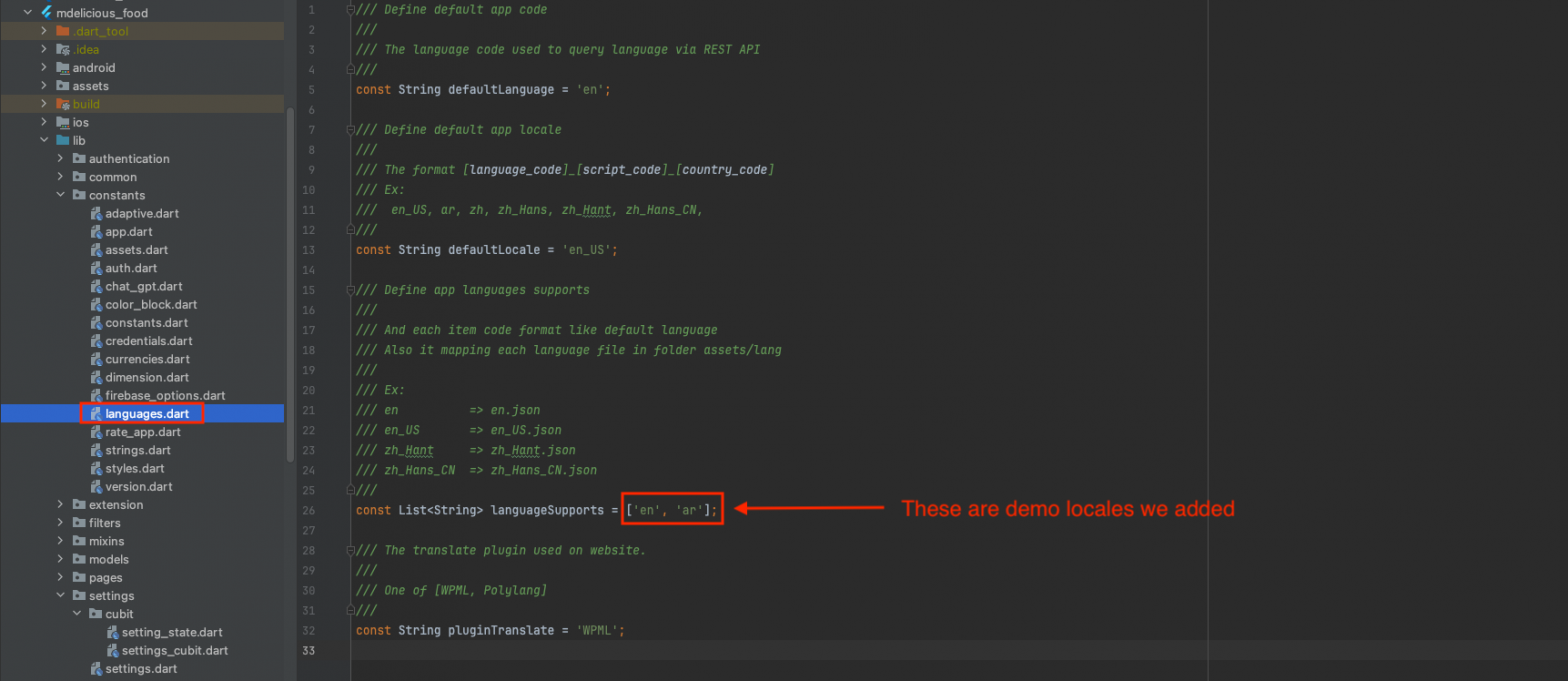Viewport: 1568px width, 681px height.
Task: Click the project tree vertical scrollbar
Action: (x=291, y=300)
